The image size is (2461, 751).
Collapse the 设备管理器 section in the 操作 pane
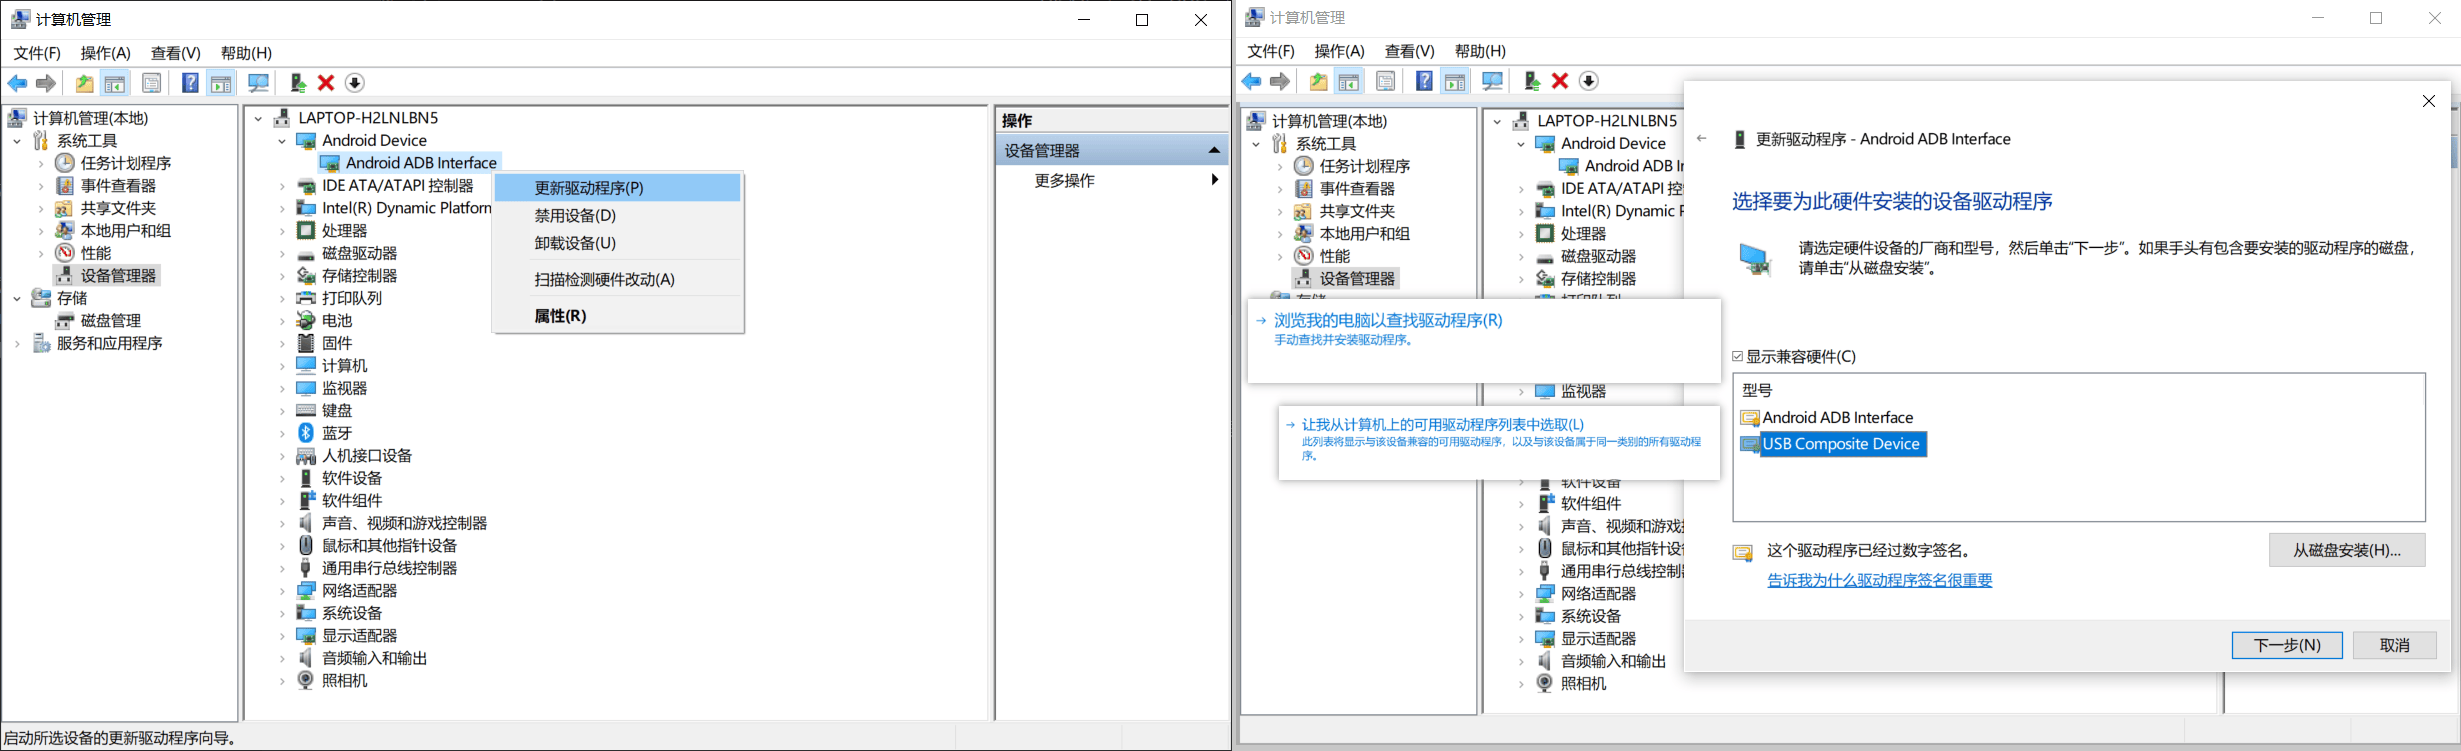point(1214,150)
